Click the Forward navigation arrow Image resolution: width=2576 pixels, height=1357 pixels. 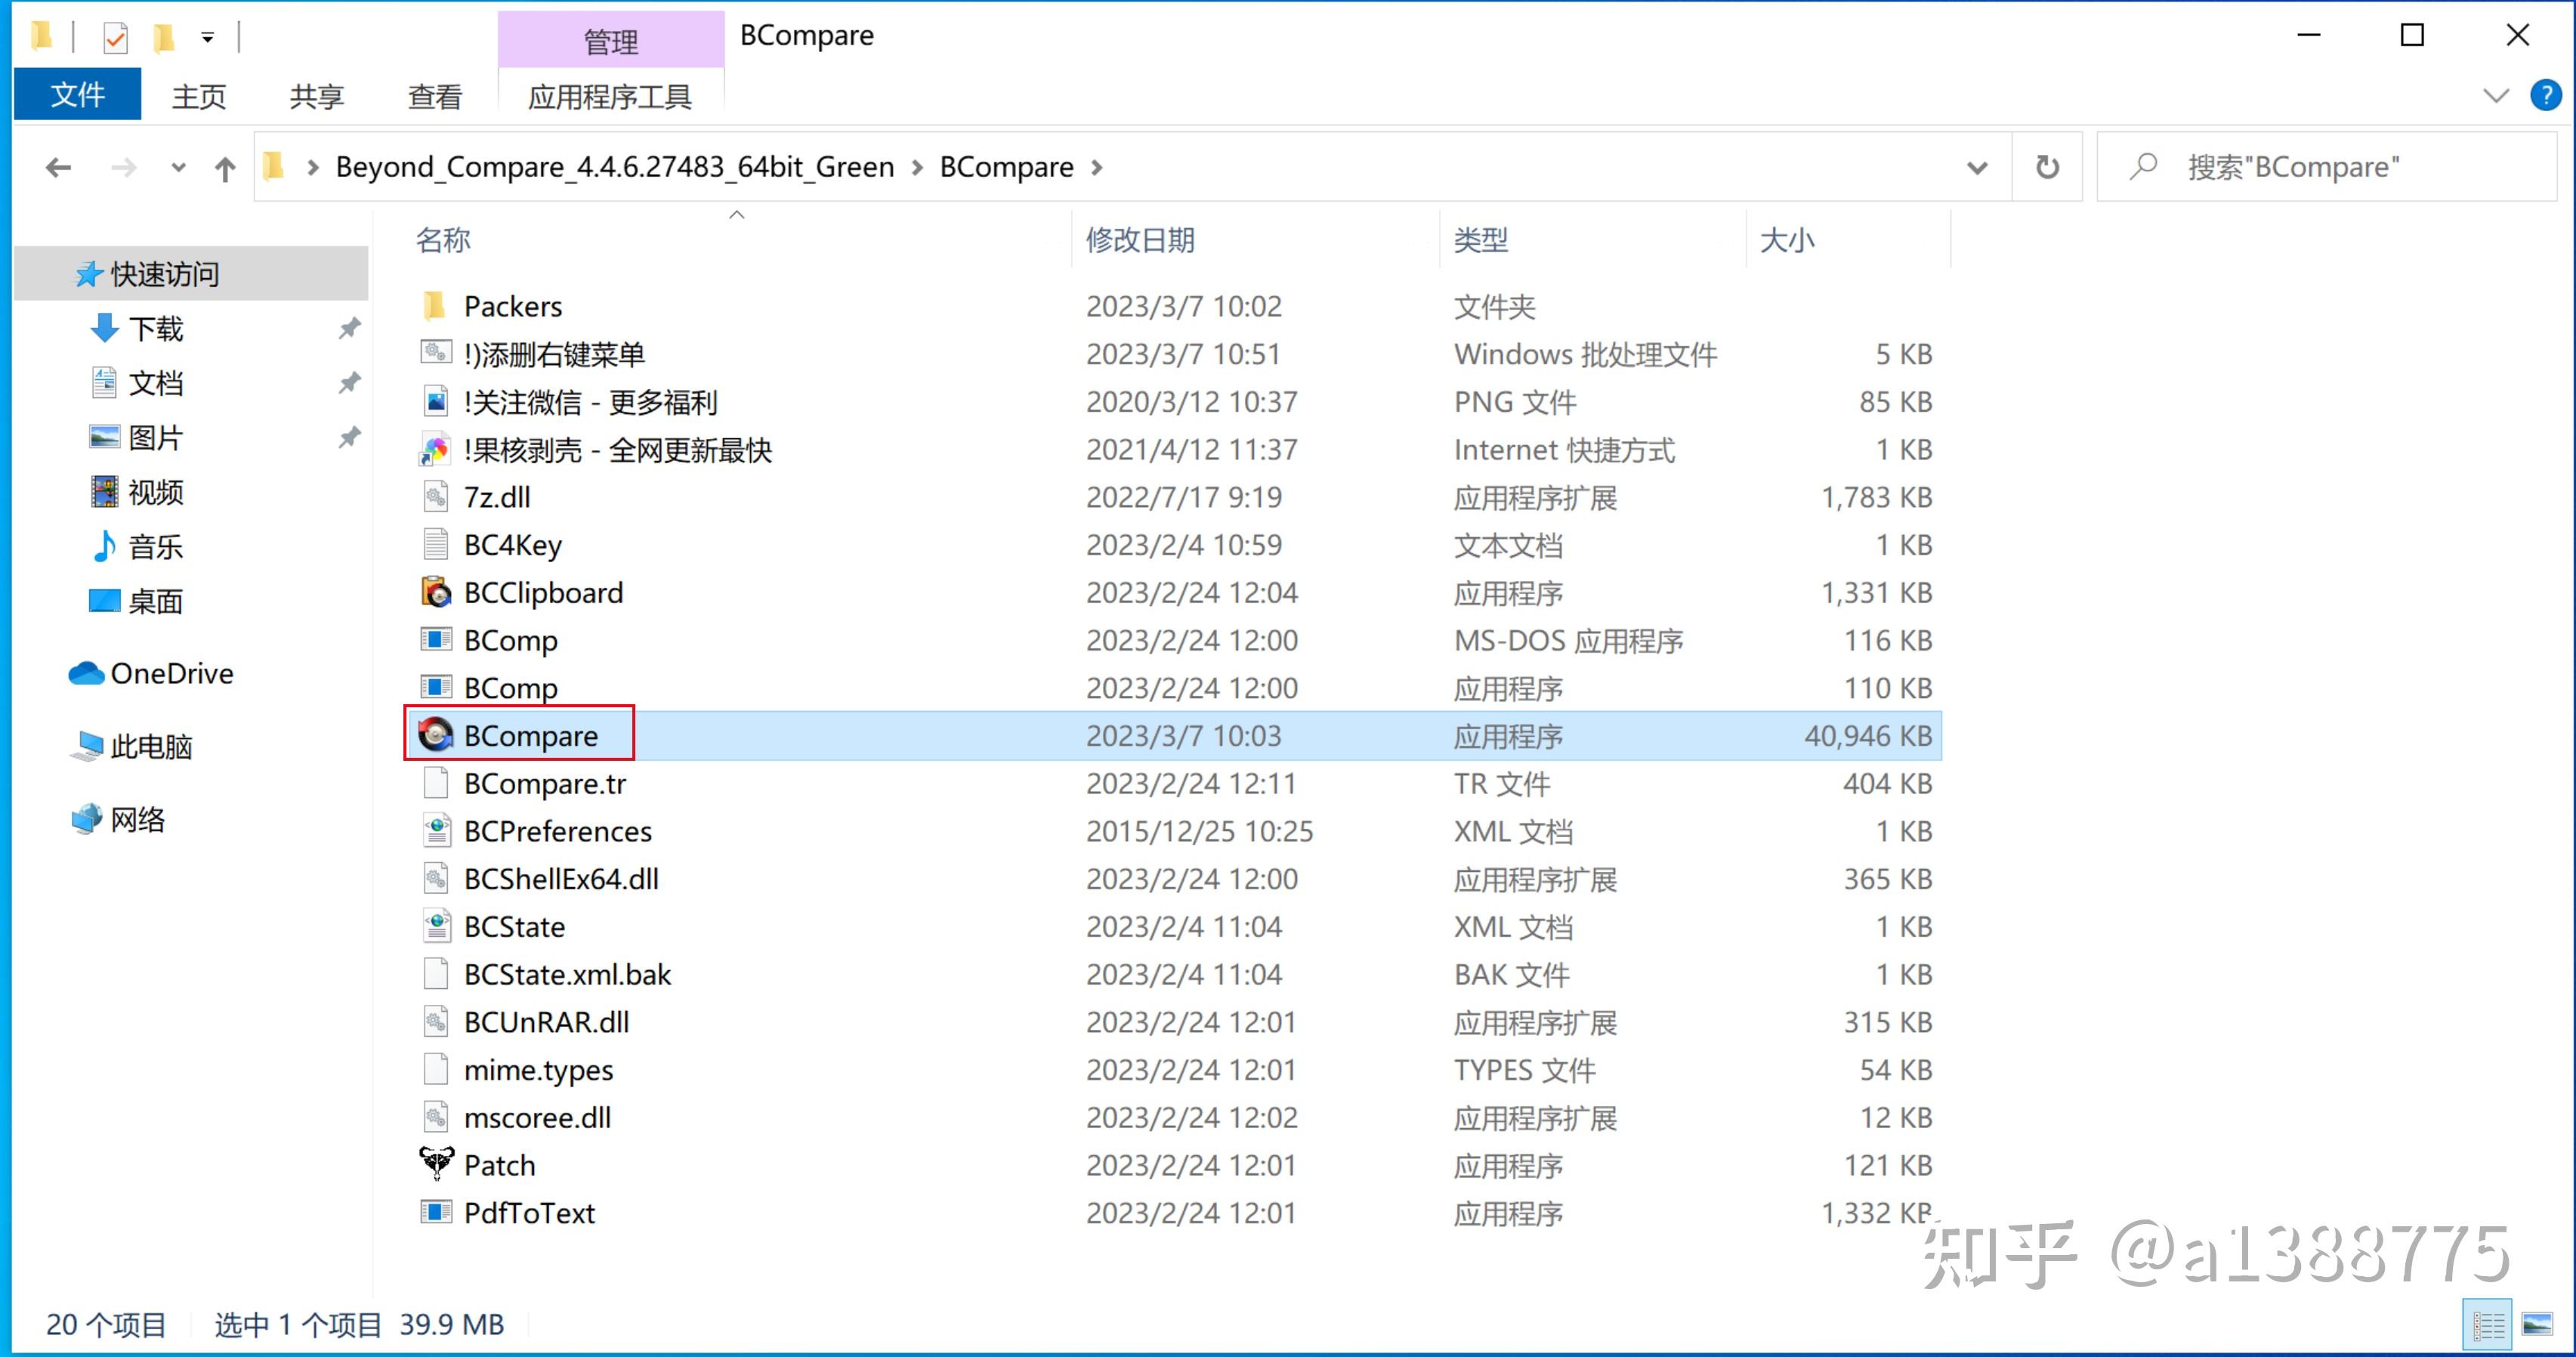click(x=124, y=167)
